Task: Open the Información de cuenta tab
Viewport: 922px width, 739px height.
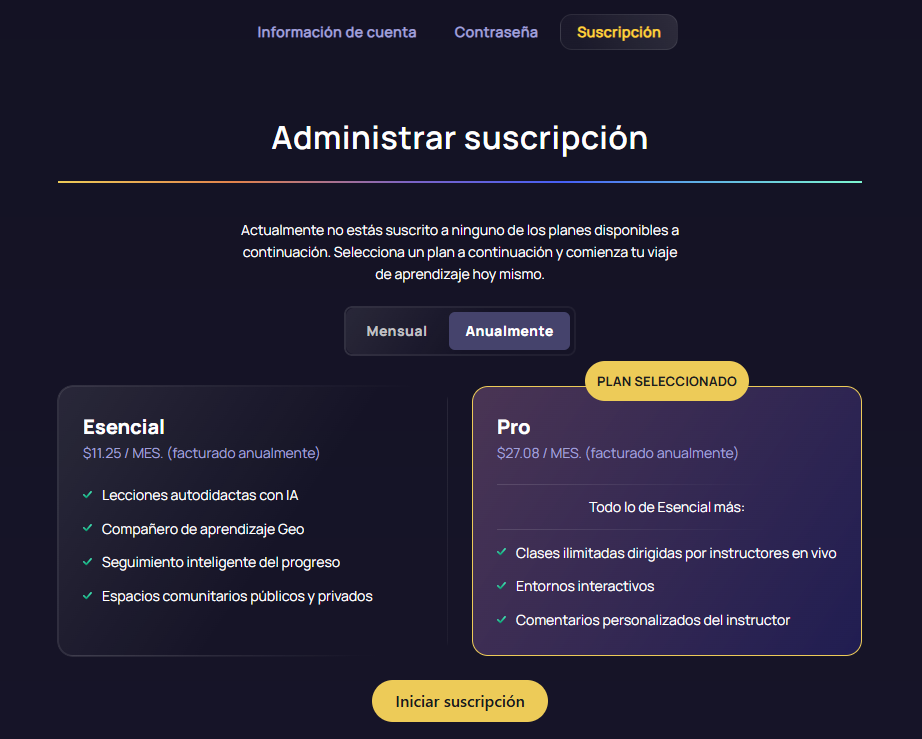Action: (337, 32)
